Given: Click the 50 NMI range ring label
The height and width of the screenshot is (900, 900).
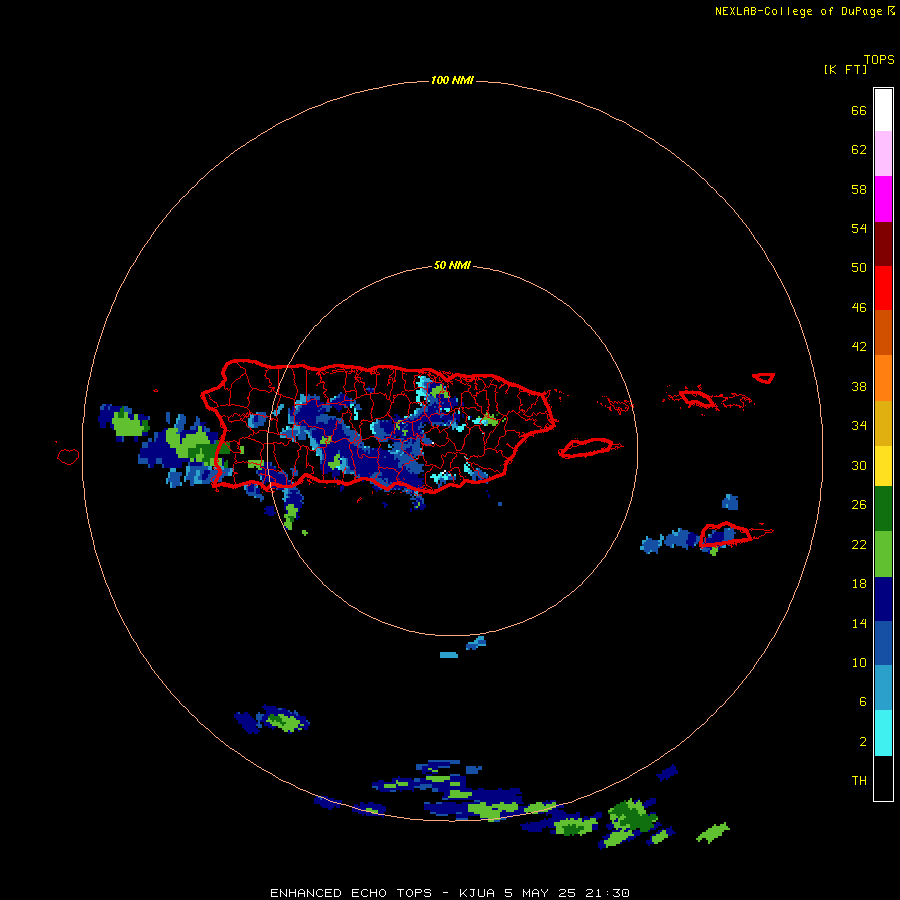Looking at the screenshot, I should click(x=452, y=265).
